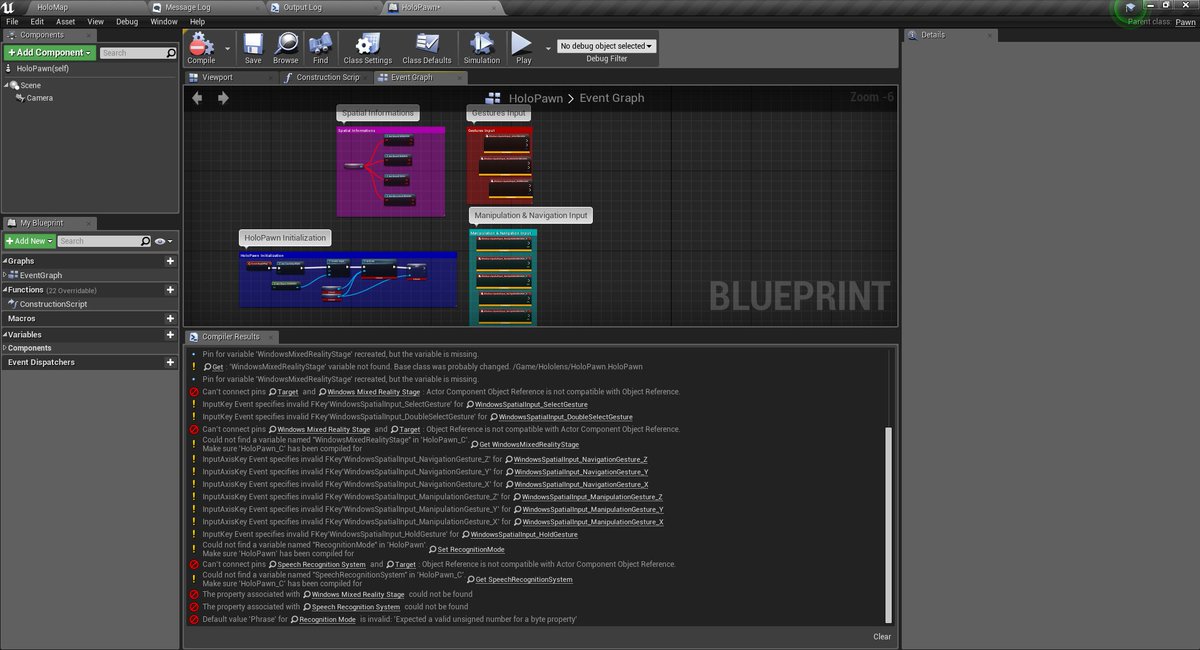Open the Window menu
This screenshot has height=650, width=1200.
[164, 21]
